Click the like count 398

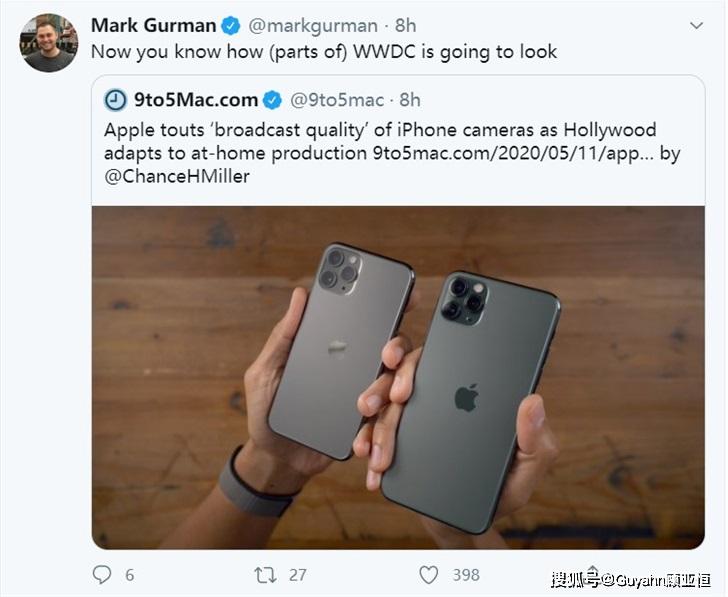click(465, 575)
